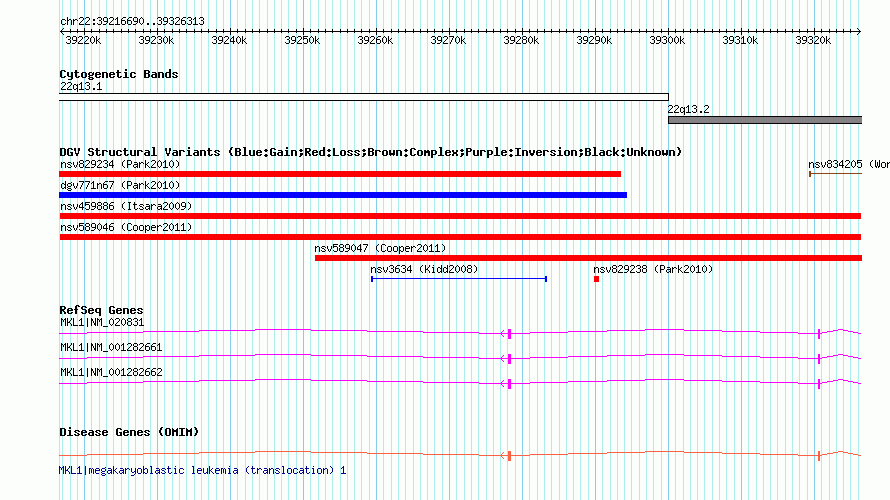Image resolution: width=890 pixels, height=500 pixels.
Task: Open the nsv589047 (Cooper2011) variant label
Action: click(x=380, y=249)
